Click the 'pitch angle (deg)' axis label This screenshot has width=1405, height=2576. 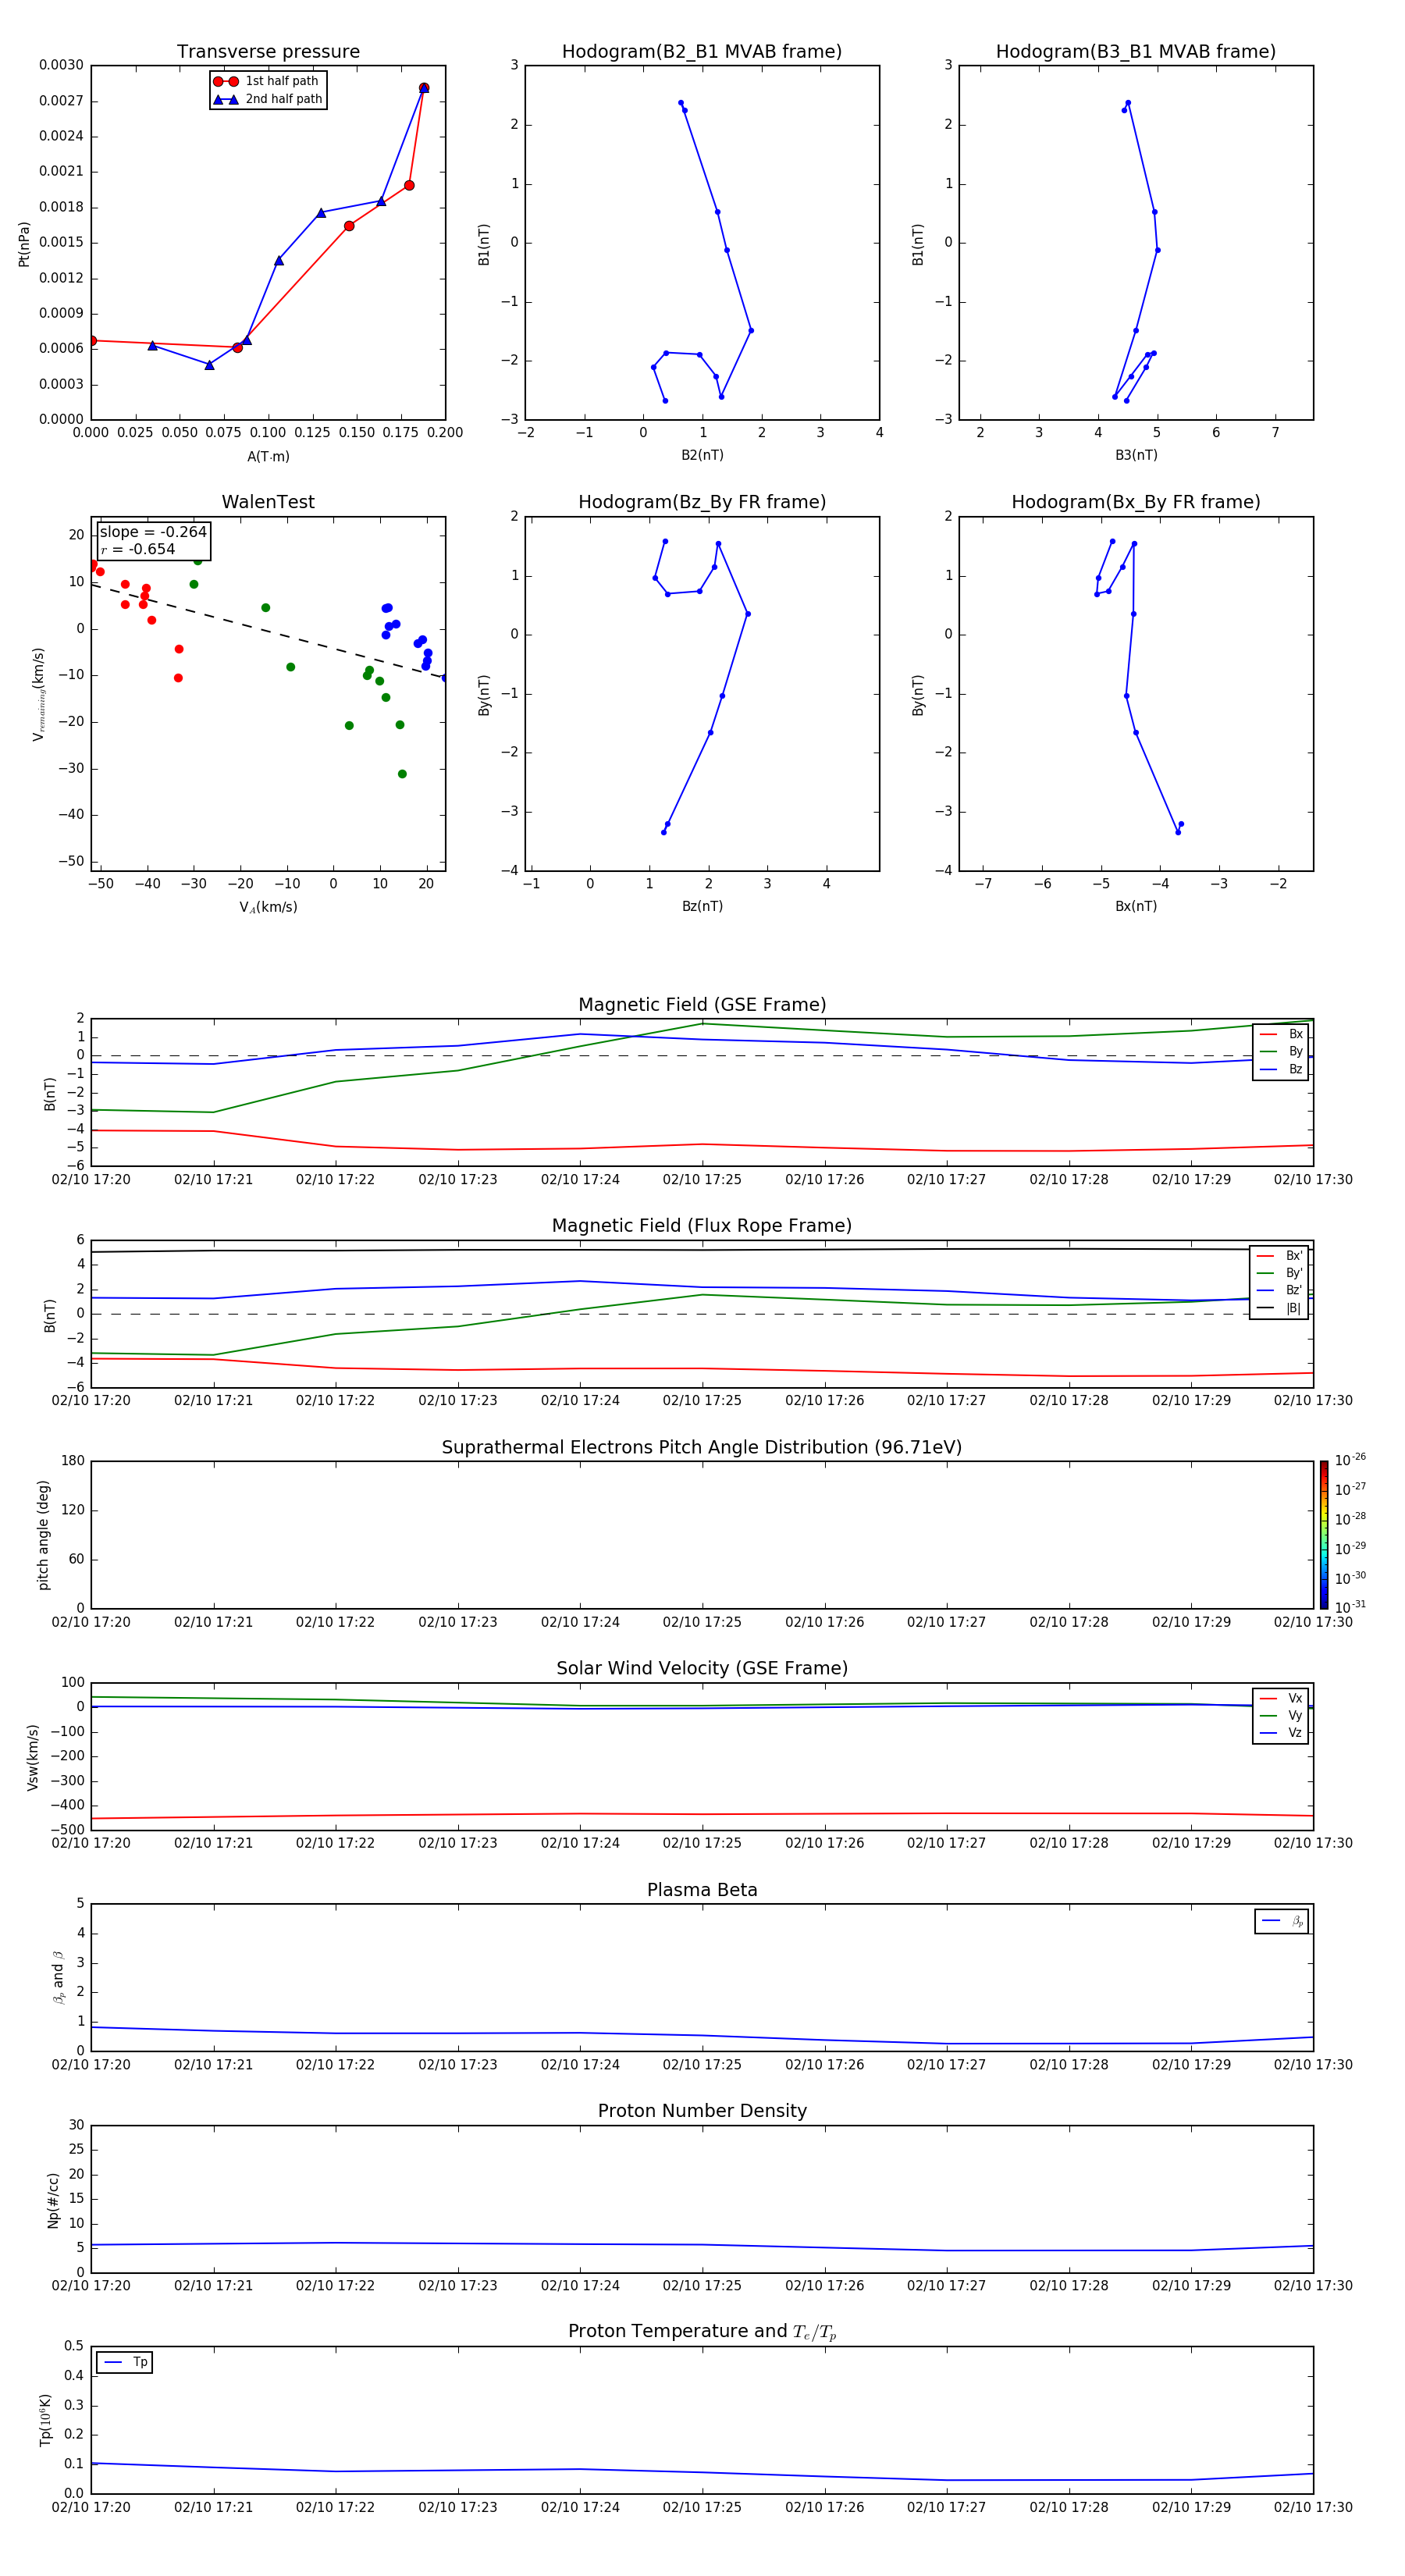click(x=43, y=1535)
